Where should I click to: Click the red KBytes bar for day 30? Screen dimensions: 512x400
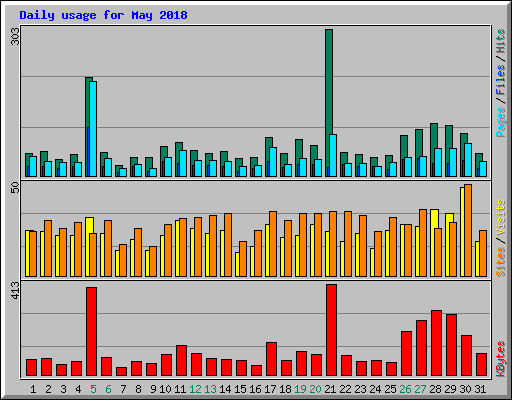[466, 356]
